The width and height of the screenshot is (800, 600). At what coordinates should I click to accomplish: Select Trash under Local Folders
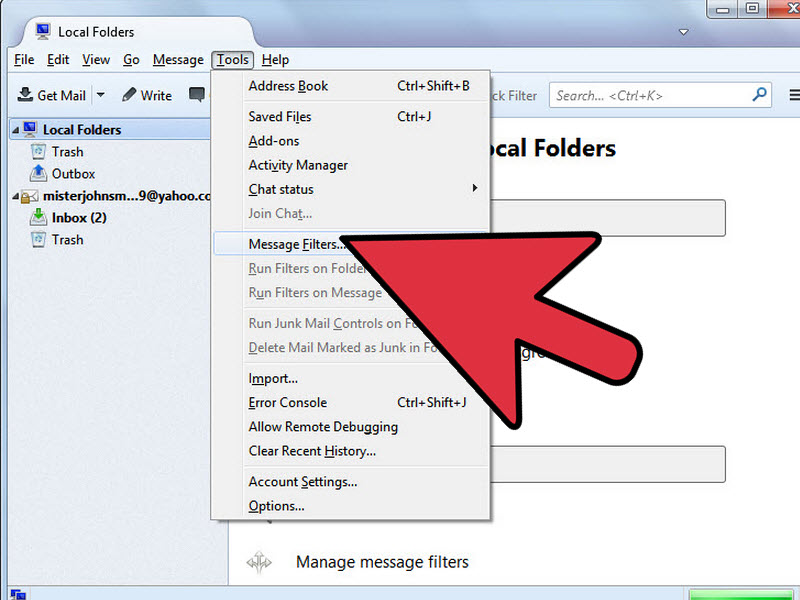[67, 152]
